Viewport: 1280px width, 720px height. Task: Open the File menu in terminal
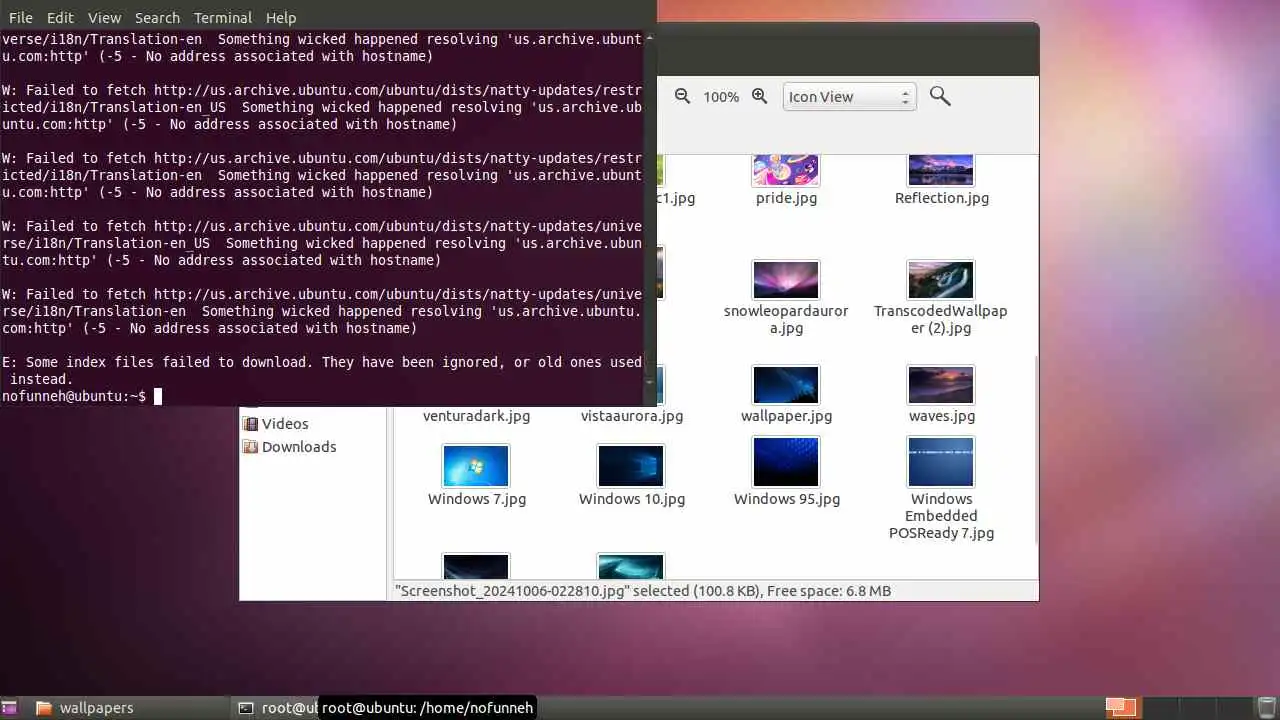(x=20, y=17)
